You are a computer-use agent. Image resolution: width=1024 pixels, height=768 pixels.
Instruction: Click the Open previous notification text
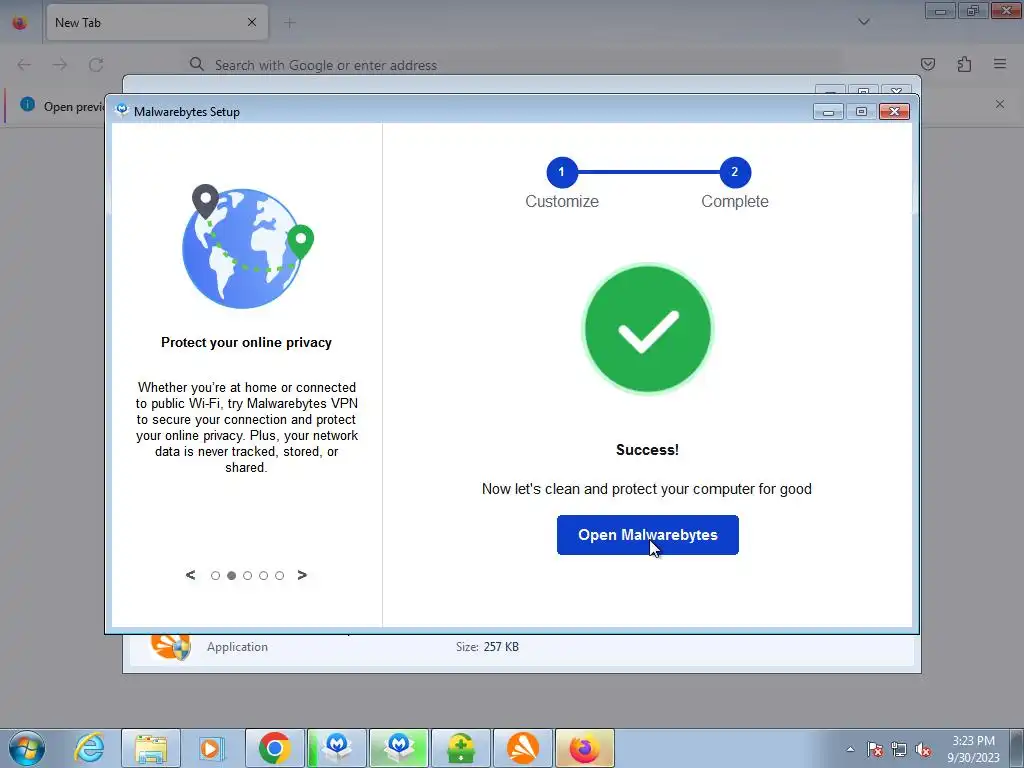73,106
